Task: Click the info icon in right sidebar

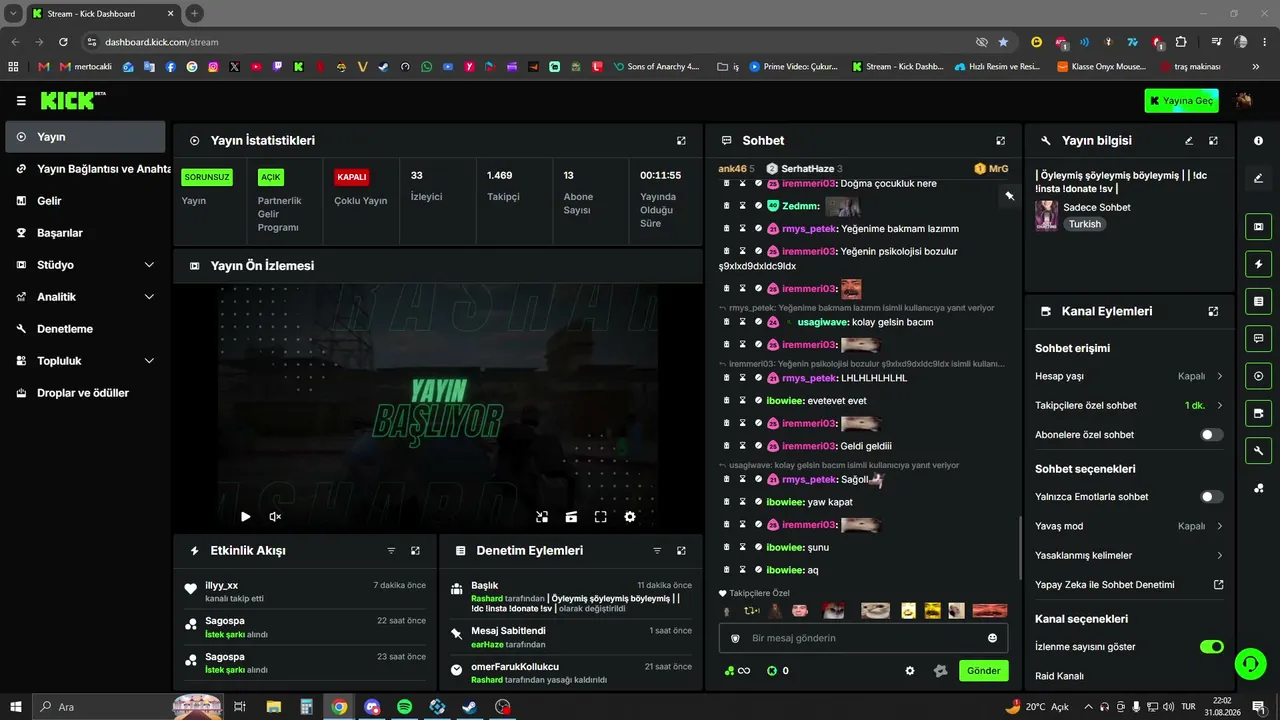Action: 1258,141
